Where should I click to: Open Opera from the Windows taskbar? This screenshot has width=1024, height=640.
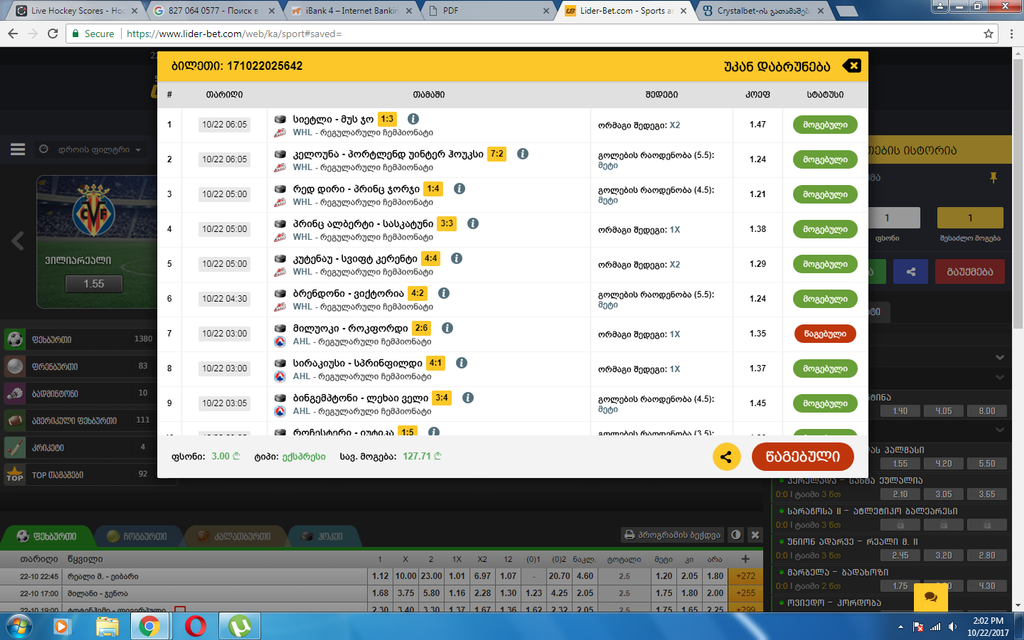click(195, 626)
